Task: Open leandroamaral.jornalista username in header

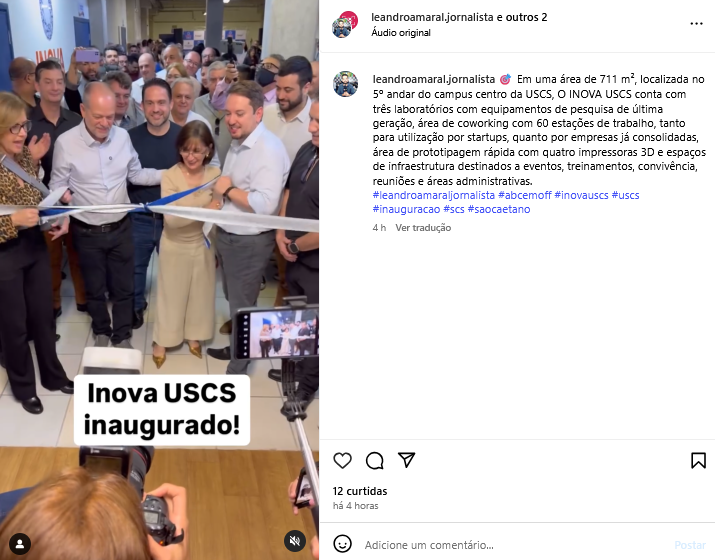Action: 432,17
